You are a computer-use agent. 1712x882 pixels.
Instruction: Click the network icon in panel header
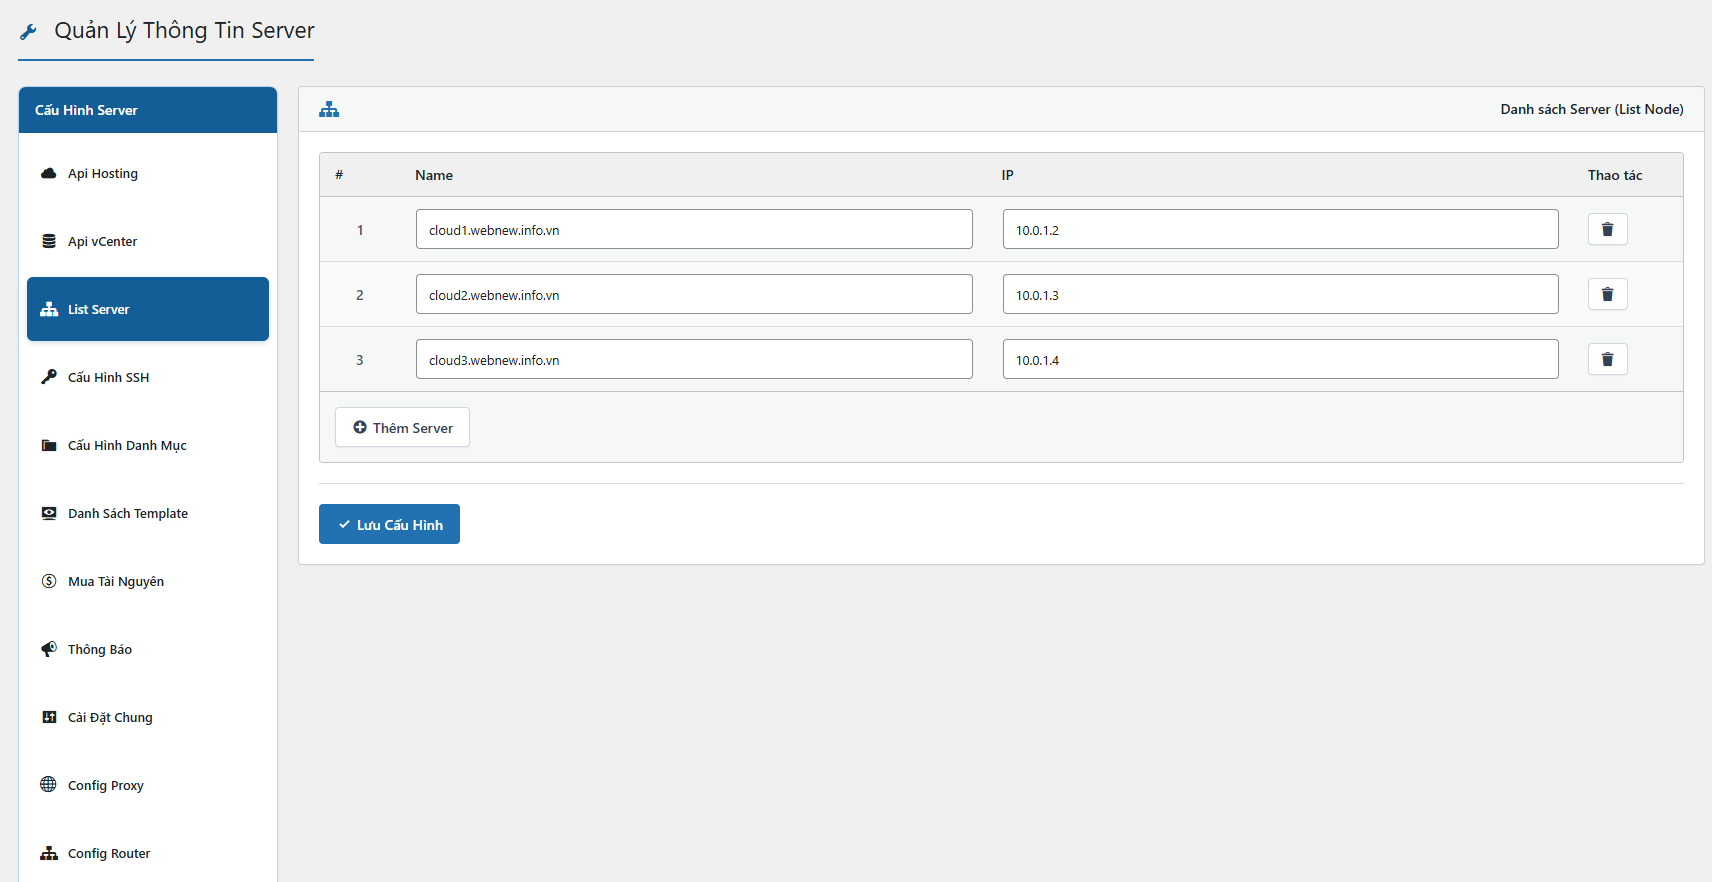coord(329,109)
